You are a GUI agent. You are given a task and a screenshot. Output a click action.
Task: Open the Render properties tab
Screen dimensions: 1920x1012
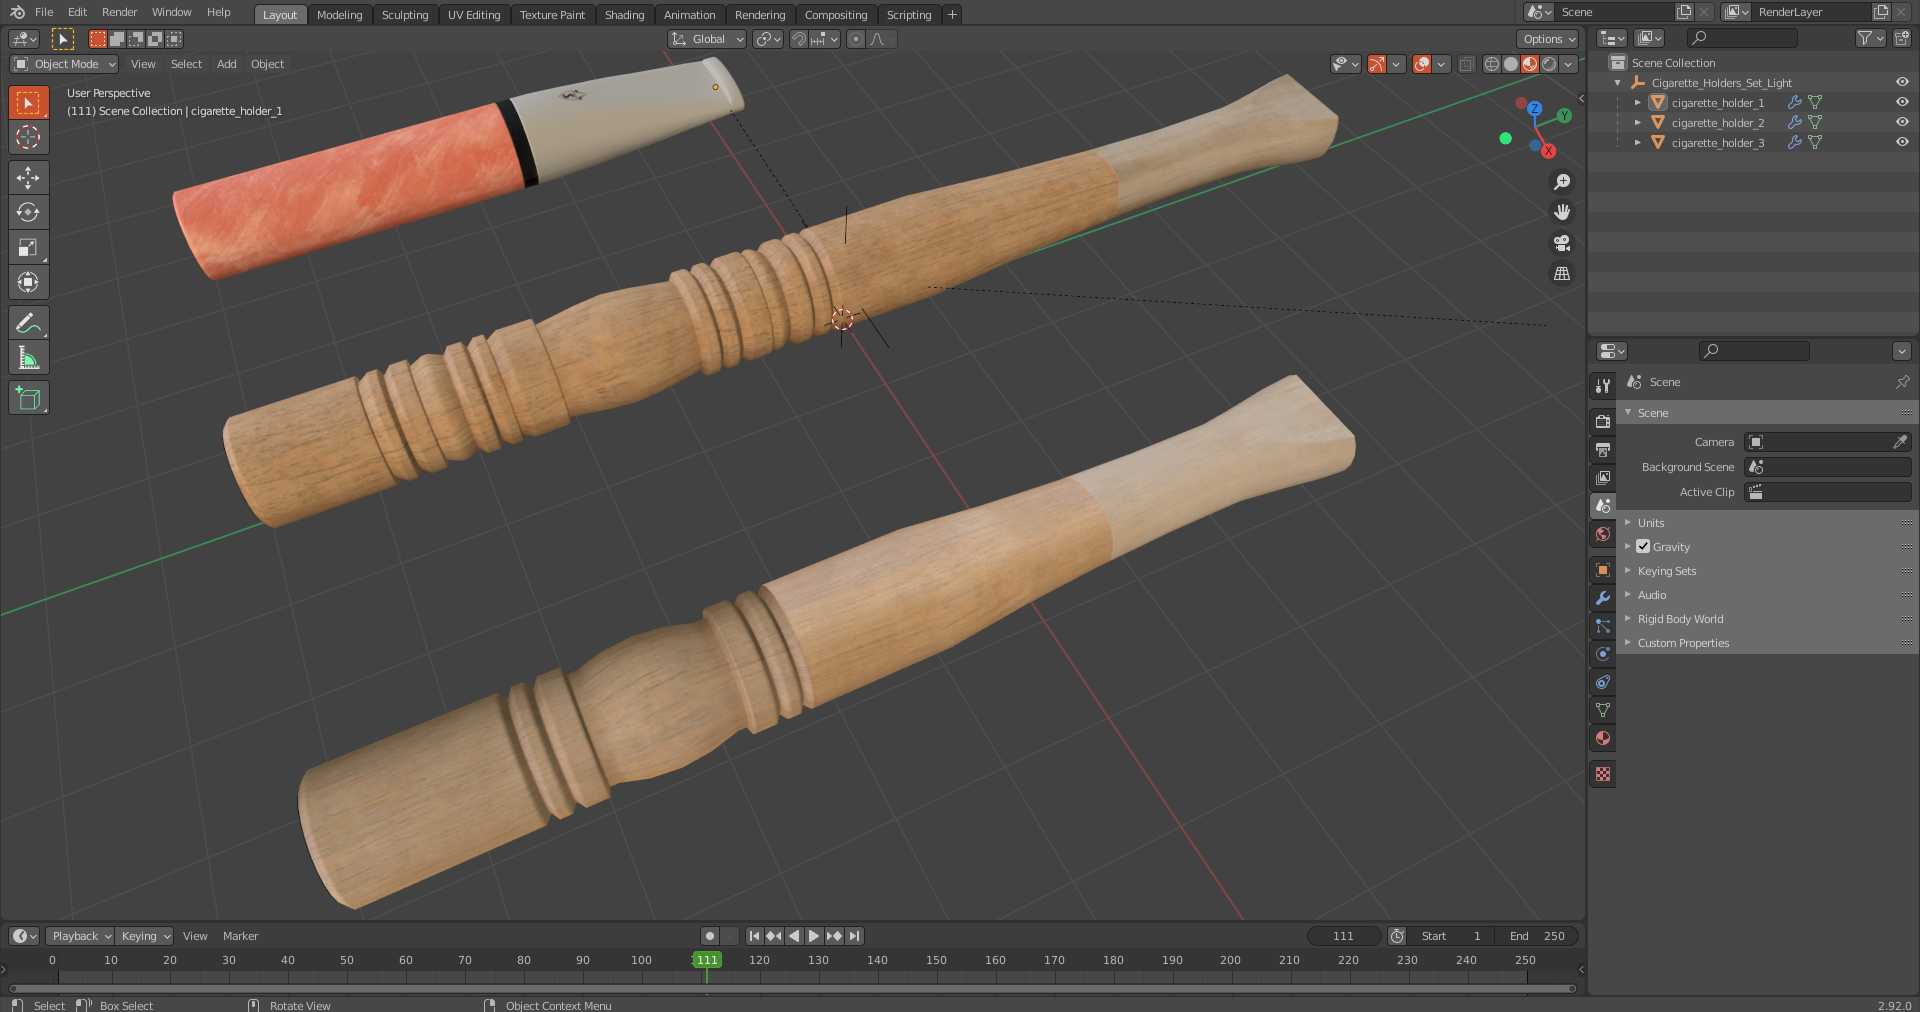point(1603,421)
